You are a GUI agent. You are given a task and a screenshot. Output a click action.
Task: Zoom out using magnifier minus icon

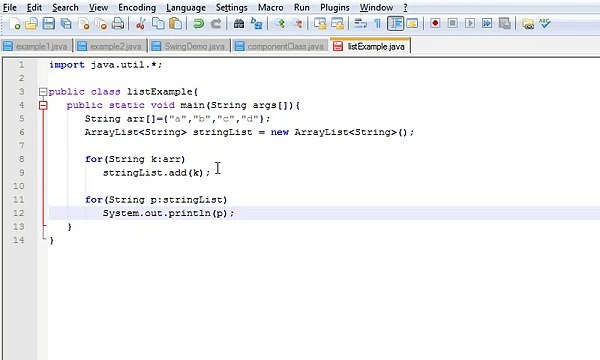tap(297, 24)
